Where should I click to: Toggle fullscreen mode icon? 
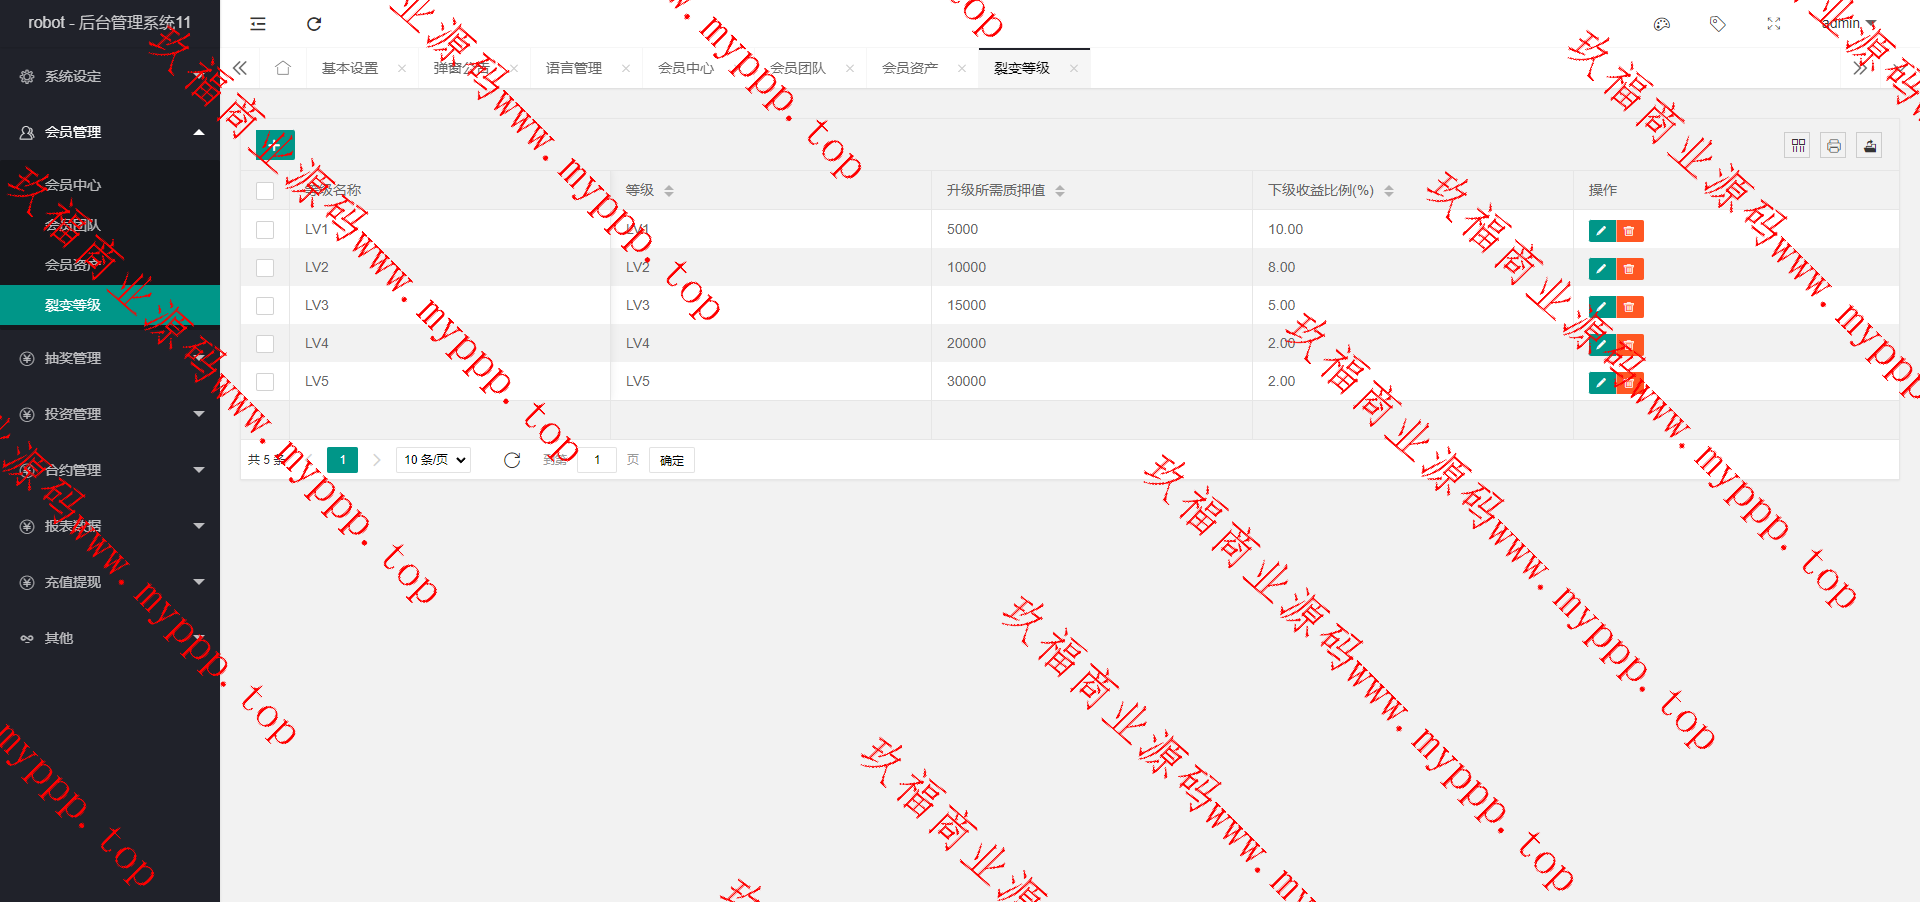[x=1774, y=24]
